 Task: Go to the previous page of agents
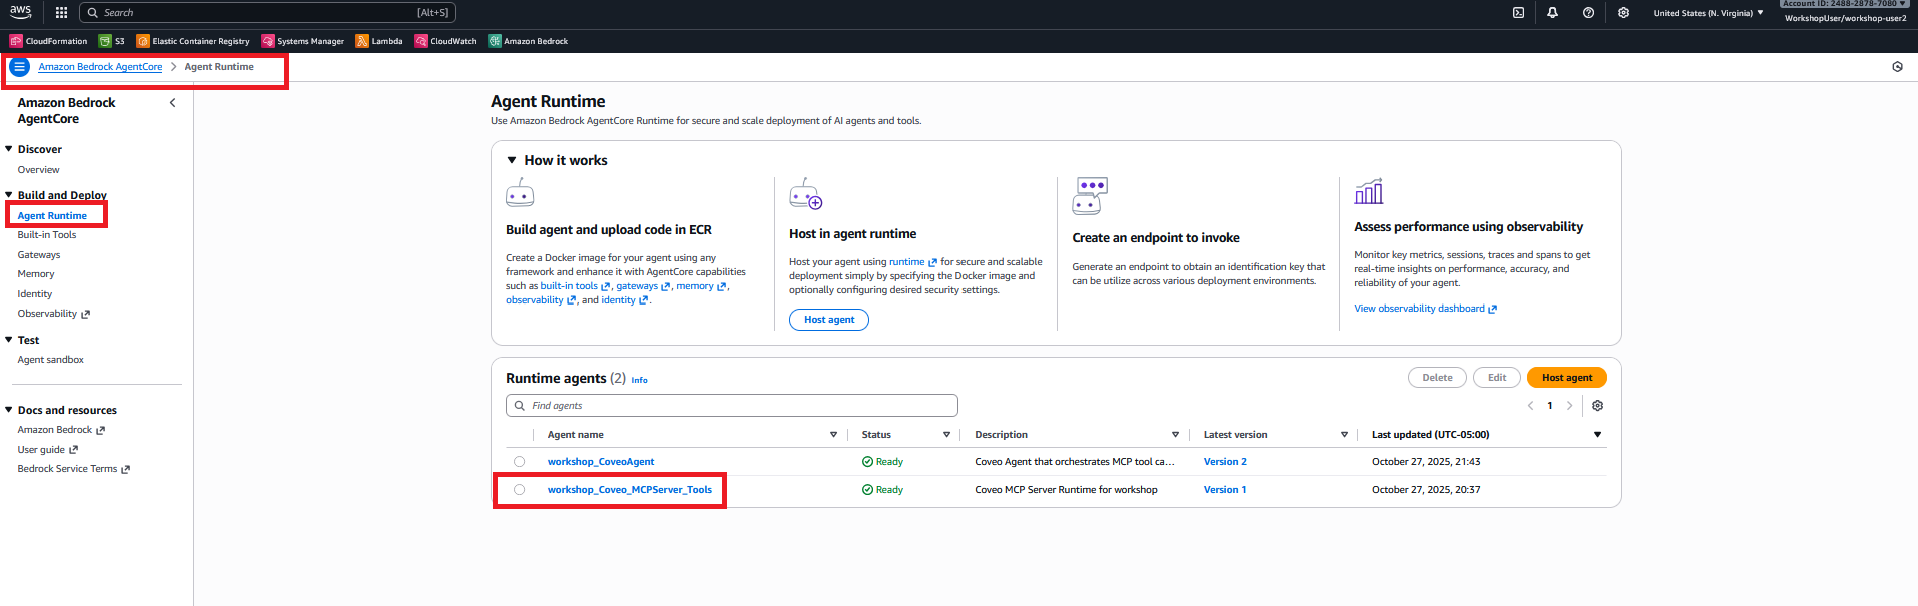1530,406
